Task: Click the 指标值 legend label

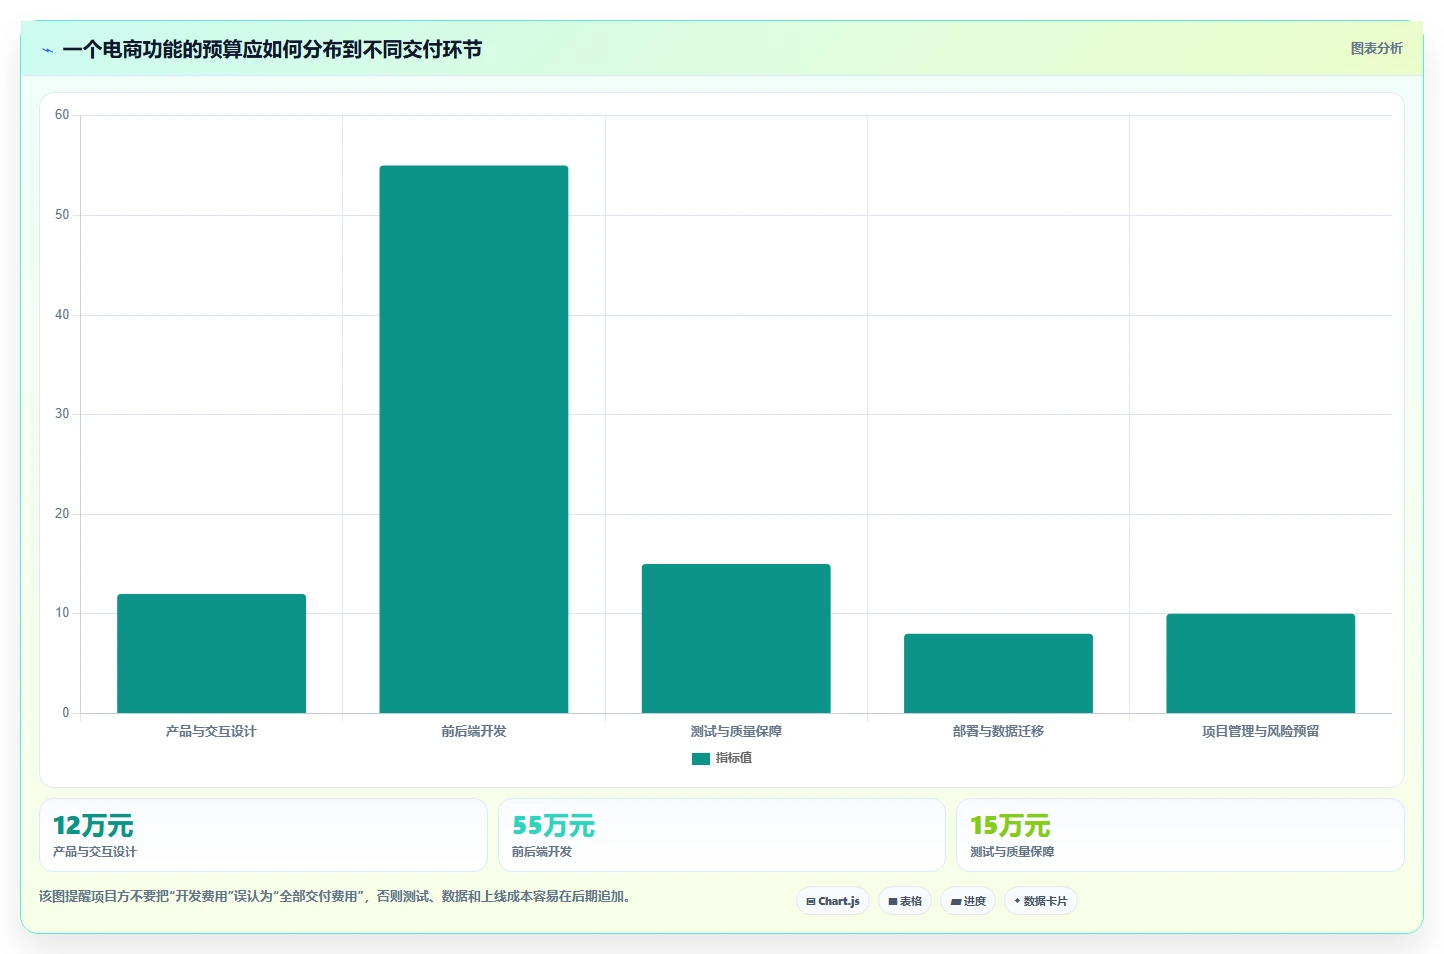Action: 734,758
